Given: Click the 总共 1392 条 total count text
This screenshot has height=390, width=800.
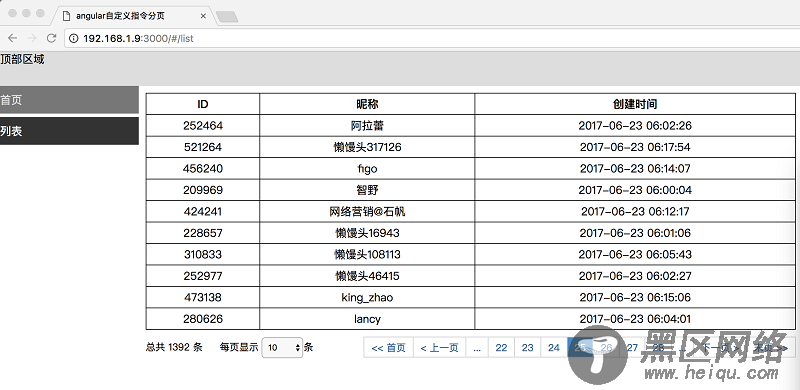Looking at the screenshot, I should pos(174,348).
